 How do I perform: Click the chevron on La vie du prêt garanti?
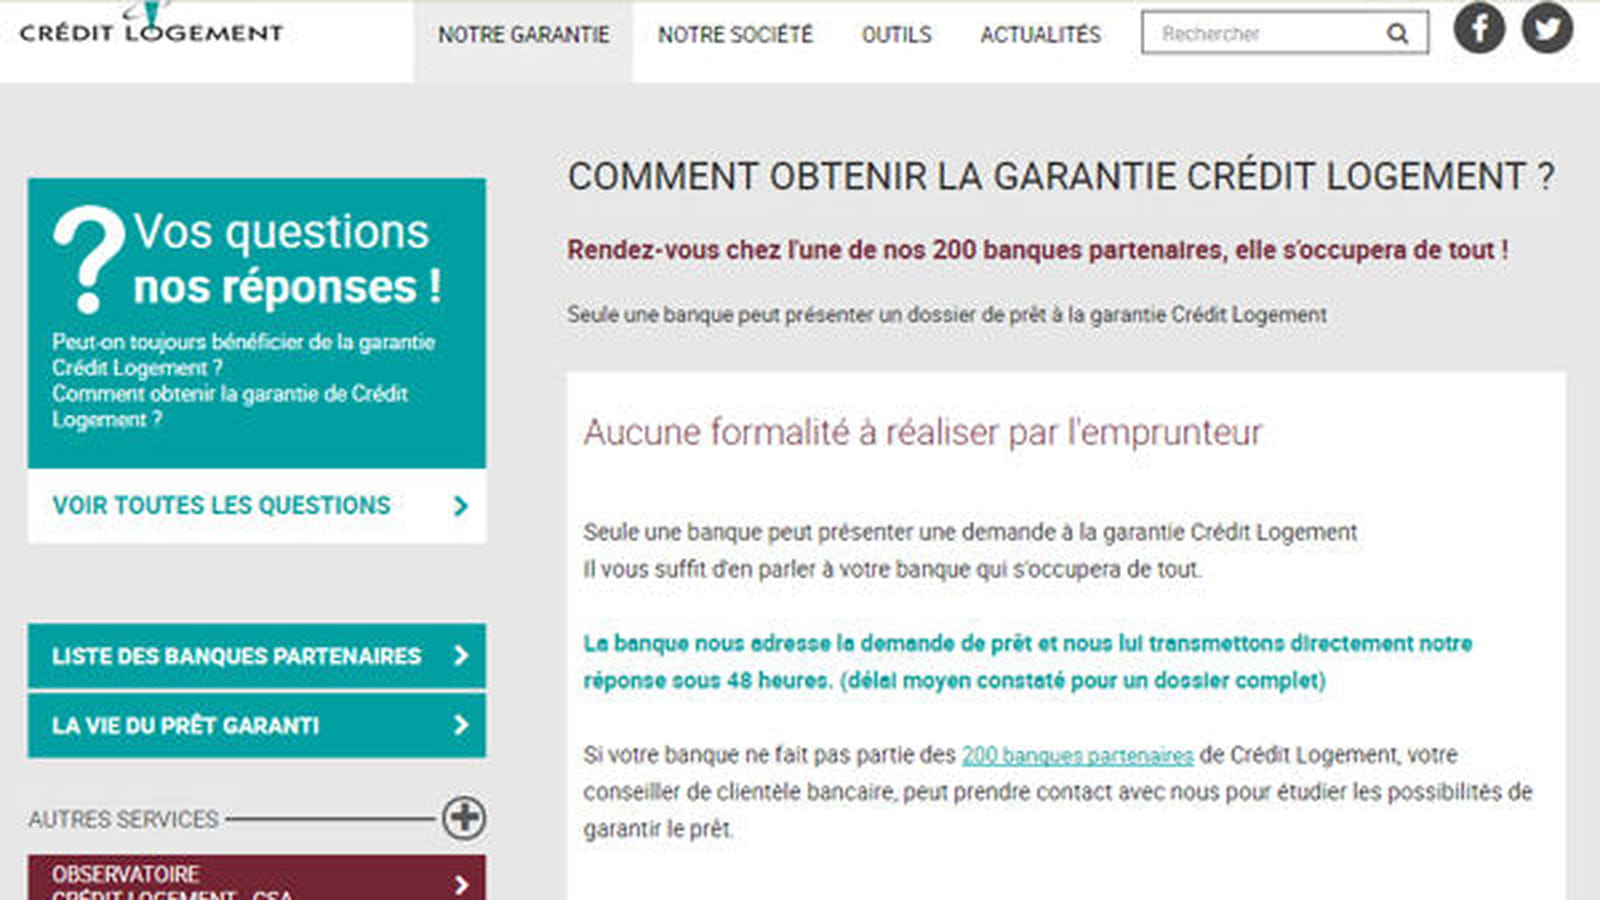tap(460, 725)
